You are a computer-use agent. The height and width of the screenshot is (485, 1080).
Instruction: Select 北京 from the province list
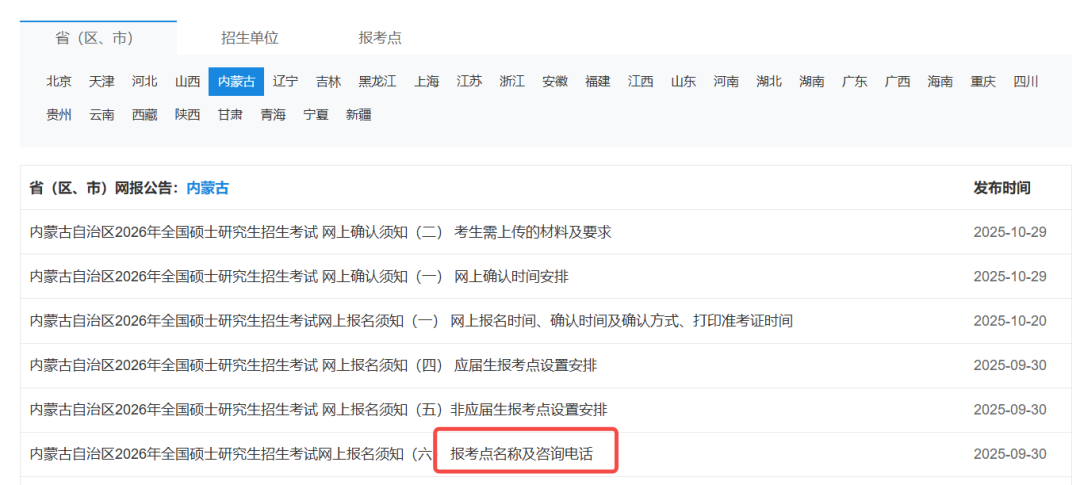(x=59, y=82)
